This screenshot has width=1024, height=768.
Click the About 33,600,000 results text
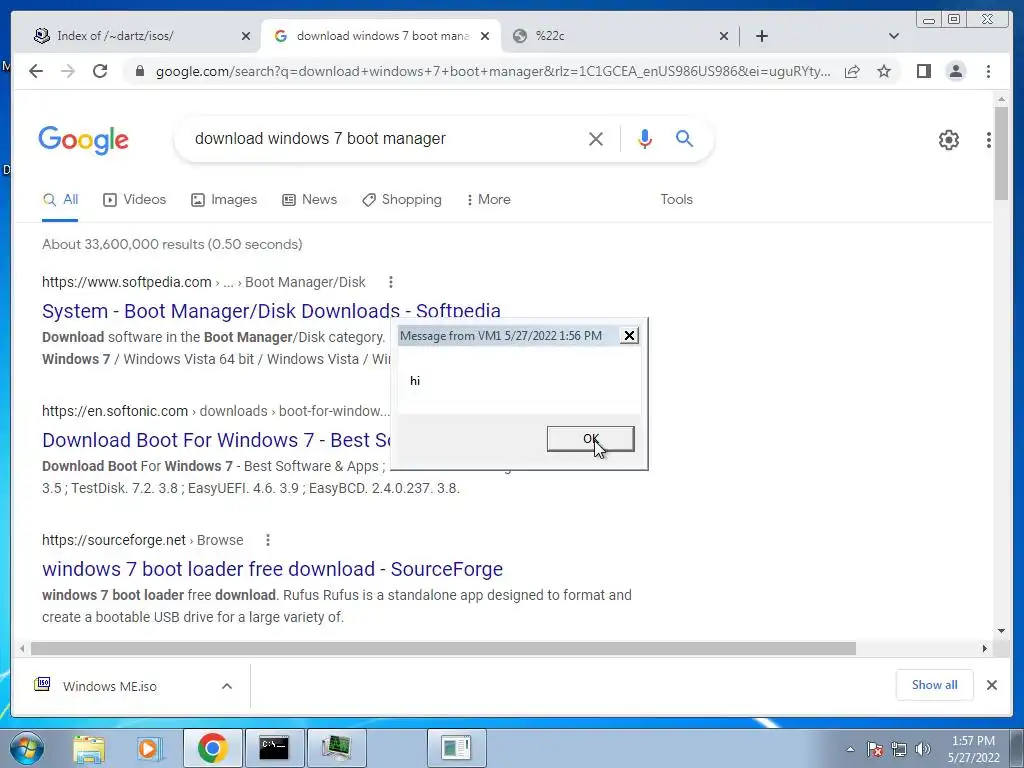click(172, 244)
